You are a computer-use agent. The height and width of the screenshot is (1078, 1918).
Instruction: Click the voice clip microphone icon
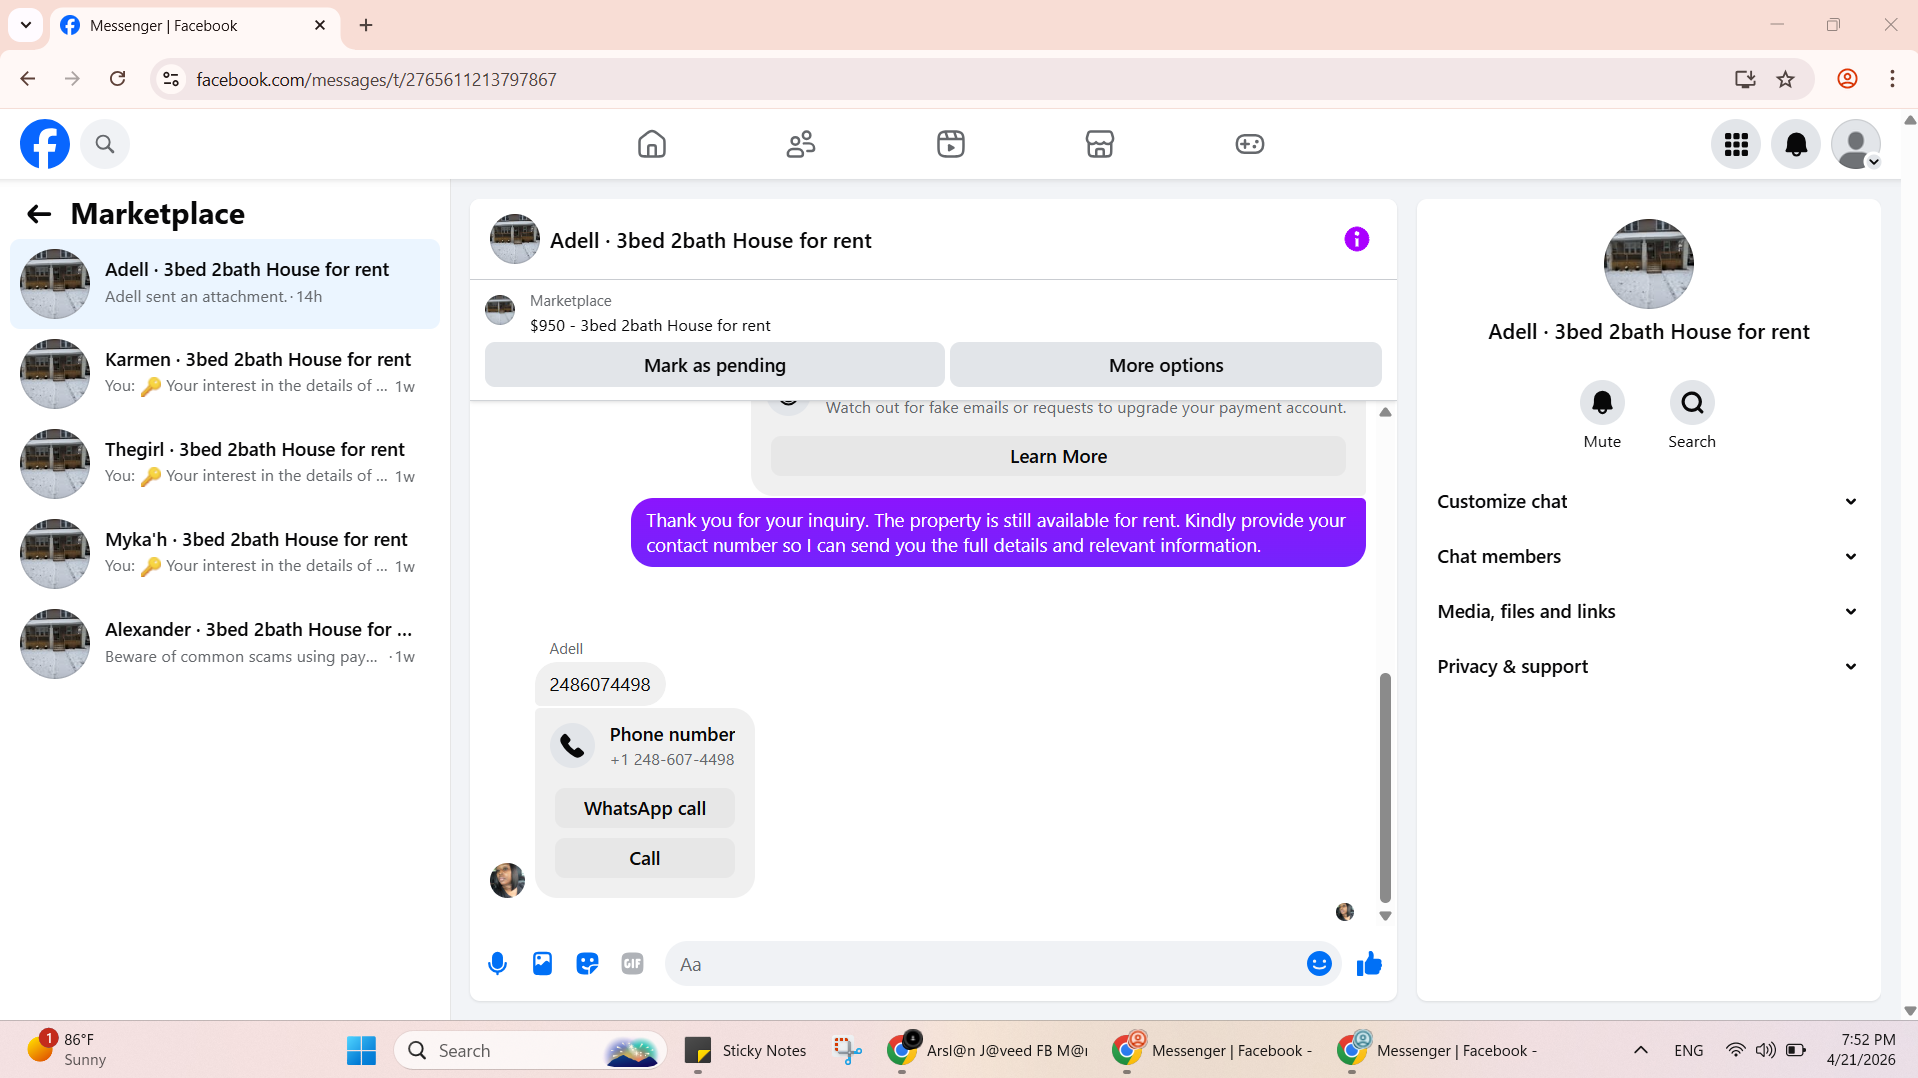pyautogui.click(x=497, y=964)
